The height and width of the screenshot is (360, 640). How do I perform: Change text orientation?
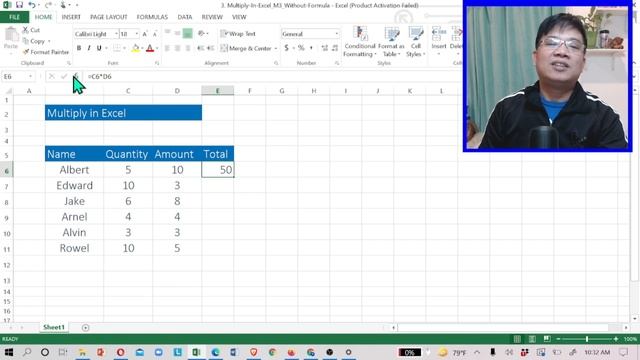point(201,33)
